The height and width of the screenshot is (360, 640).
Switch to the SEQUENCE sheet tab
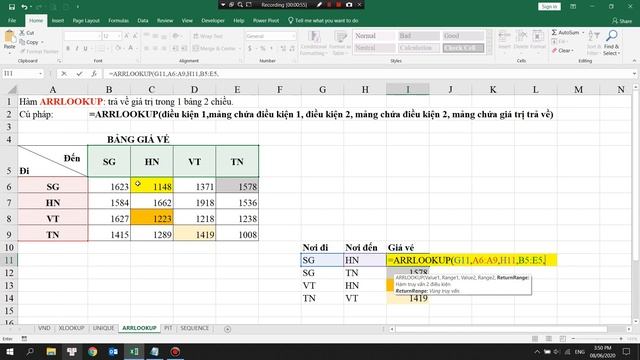pyautogui.click(x=195, y=328)
